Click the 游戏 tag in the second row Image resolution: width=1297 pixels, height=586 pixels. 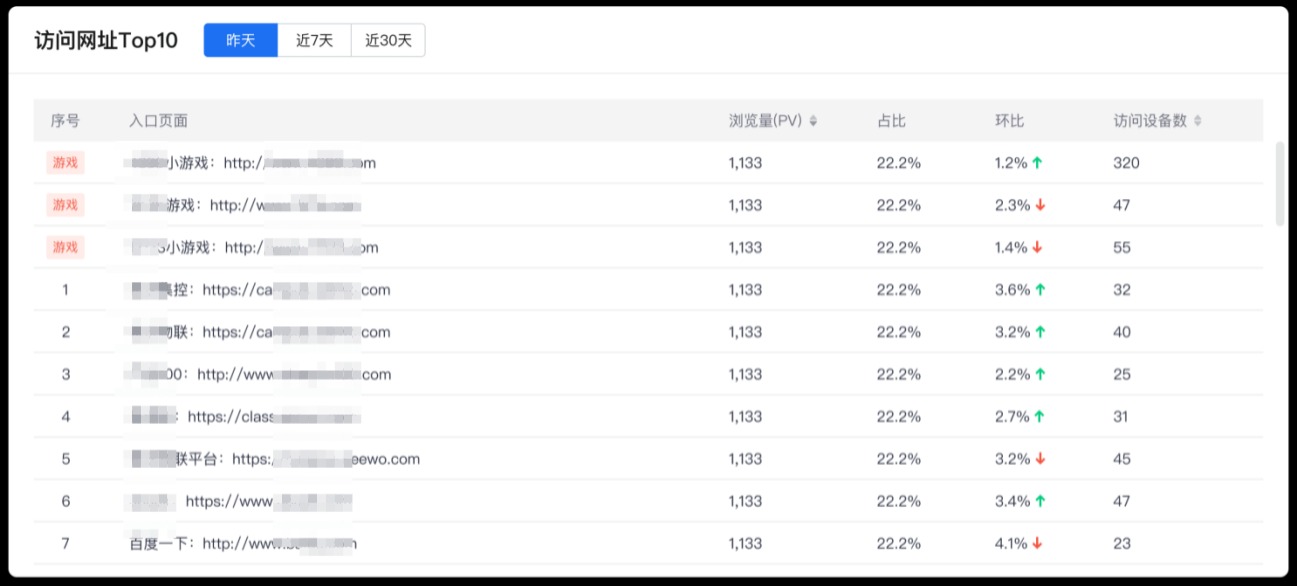[65, 205]
